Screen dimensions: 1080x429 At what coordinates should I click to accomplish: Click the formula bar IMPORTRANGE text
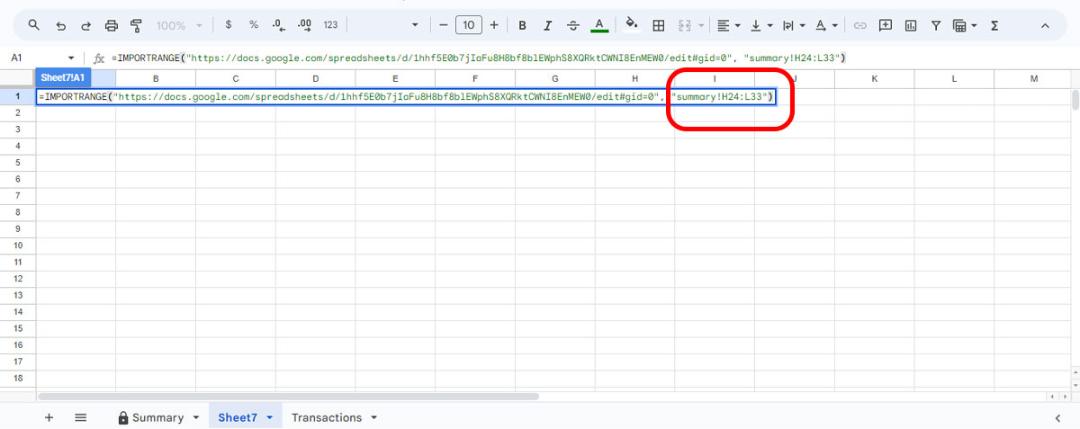tap(478, 58)
